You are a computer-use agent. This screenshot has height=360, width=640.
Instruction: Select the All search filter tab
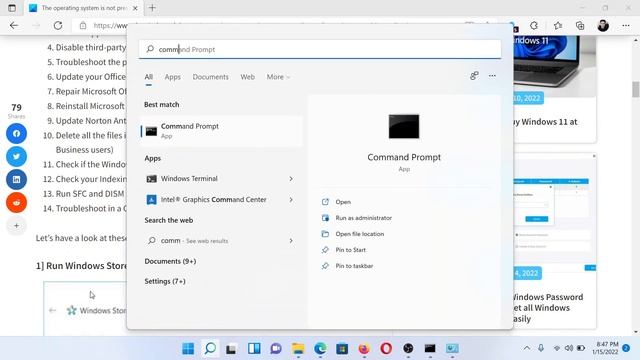click(149, 77)
